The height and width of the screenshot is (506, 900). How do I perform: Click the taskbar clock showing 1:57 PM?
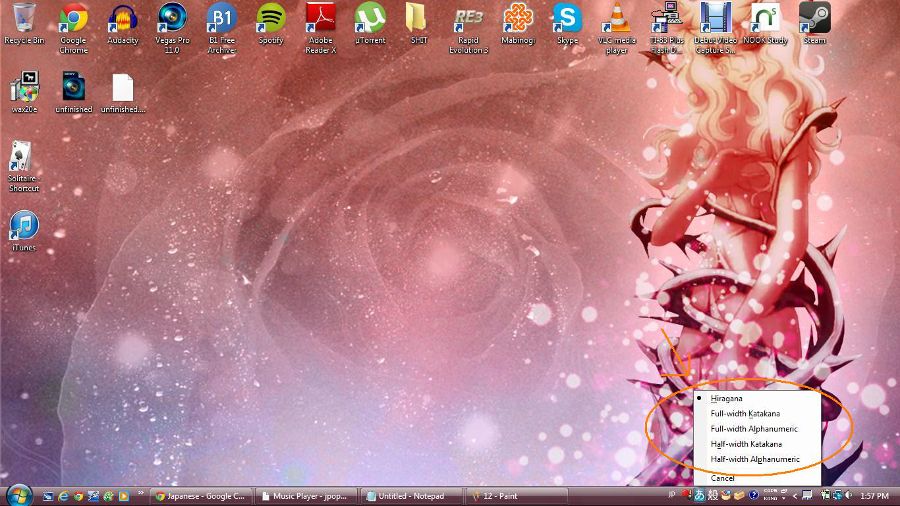(x=874, y=495)
